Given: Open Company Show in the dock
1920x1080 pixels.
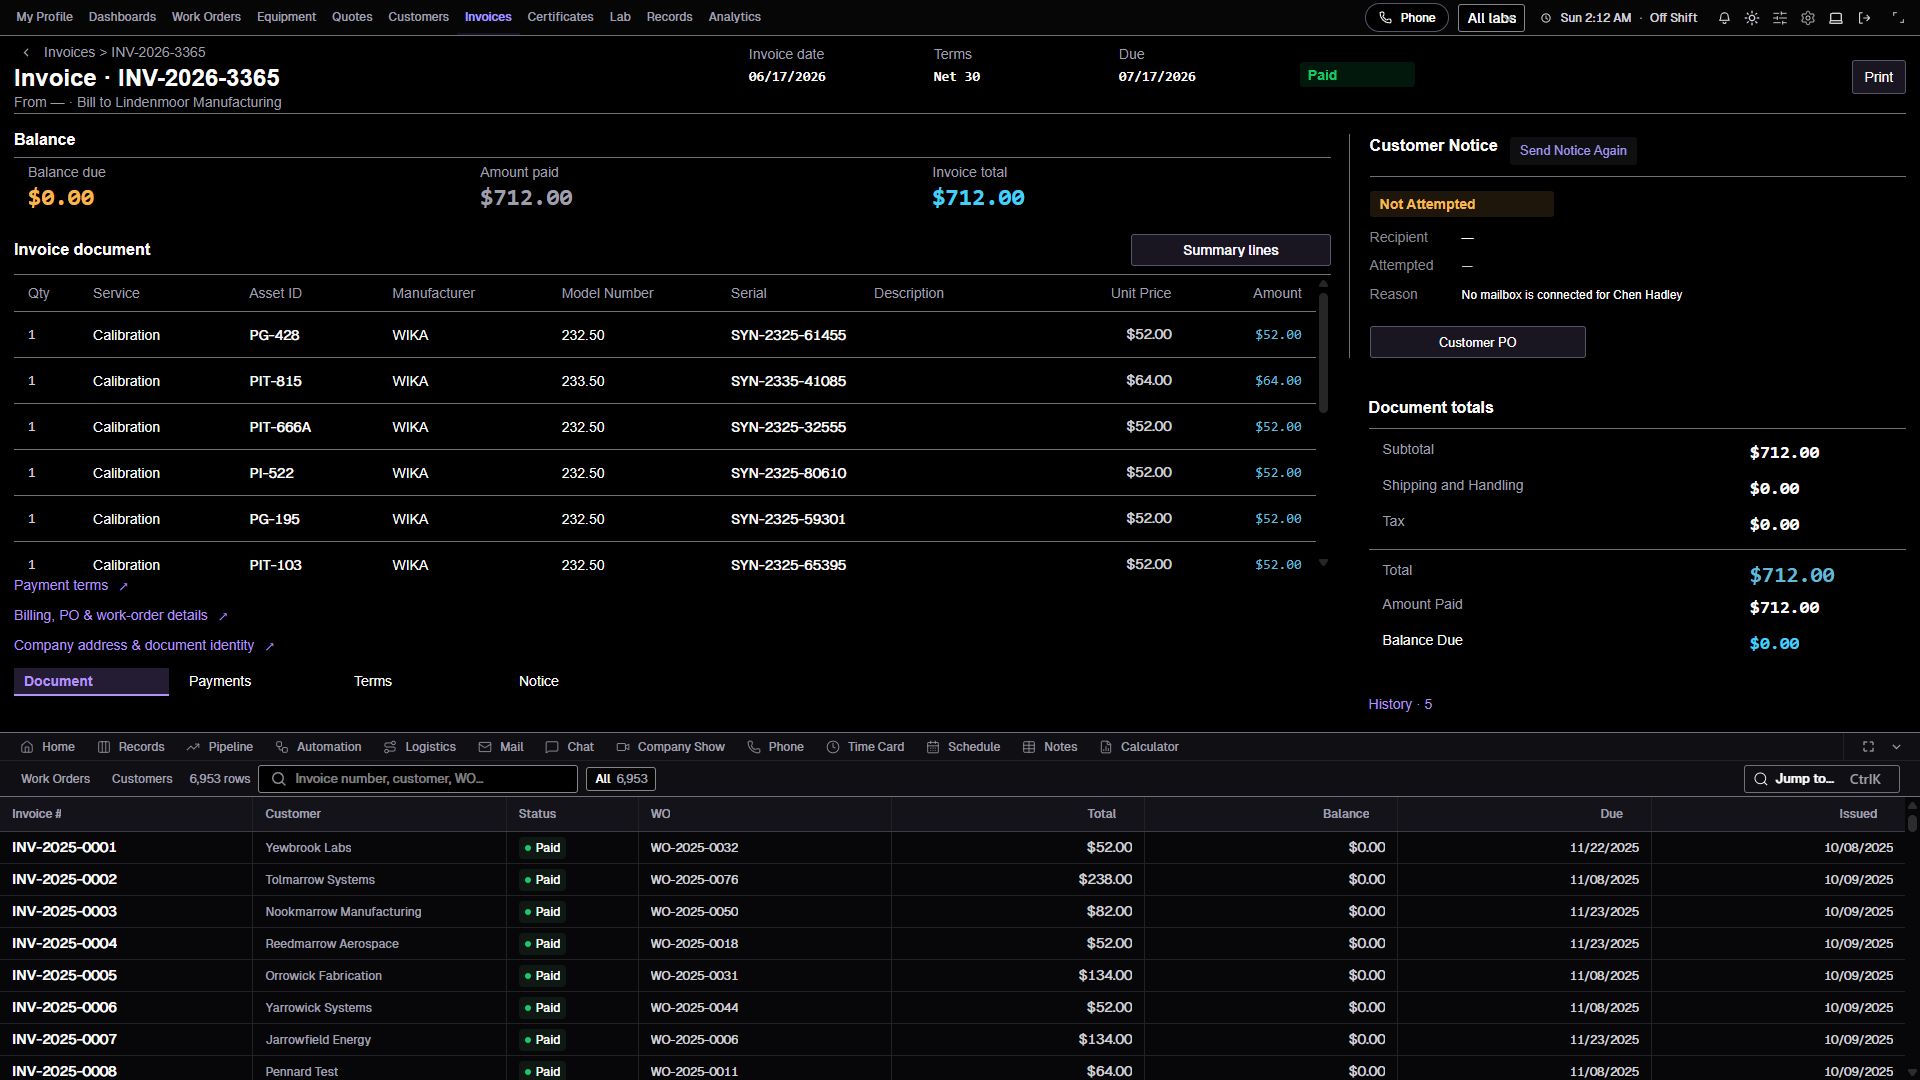Looking at the screenshot, I should tap(670, 747).
